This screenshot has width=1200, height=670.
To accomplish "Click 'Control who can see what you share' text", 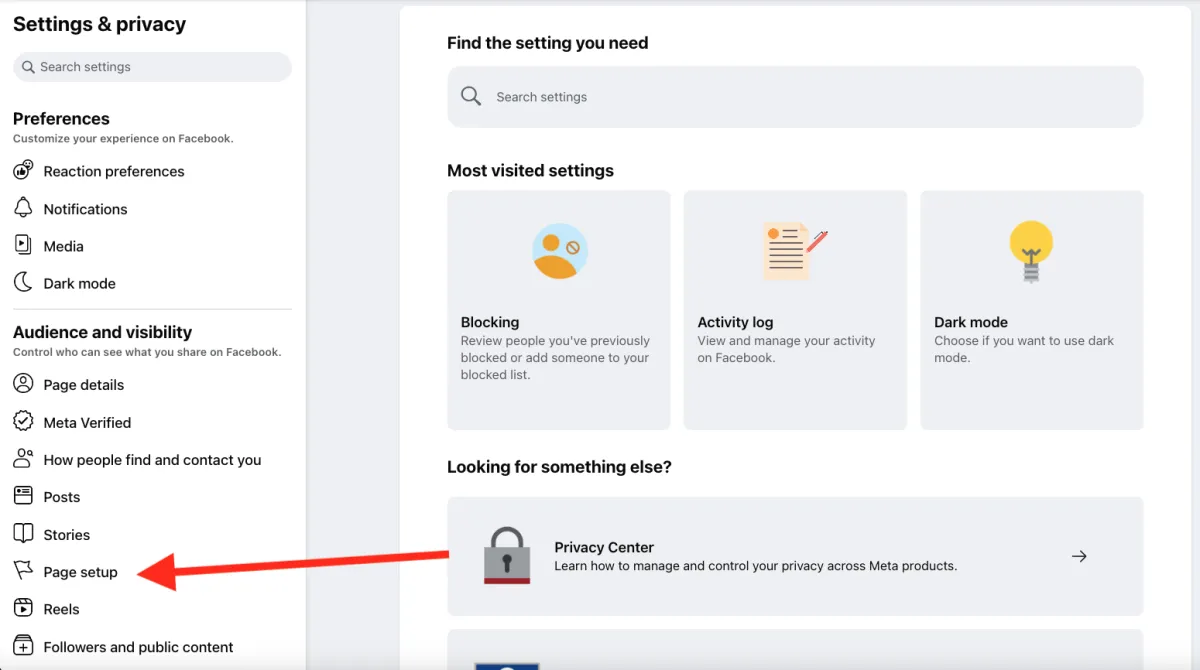I will click(147, 352).
